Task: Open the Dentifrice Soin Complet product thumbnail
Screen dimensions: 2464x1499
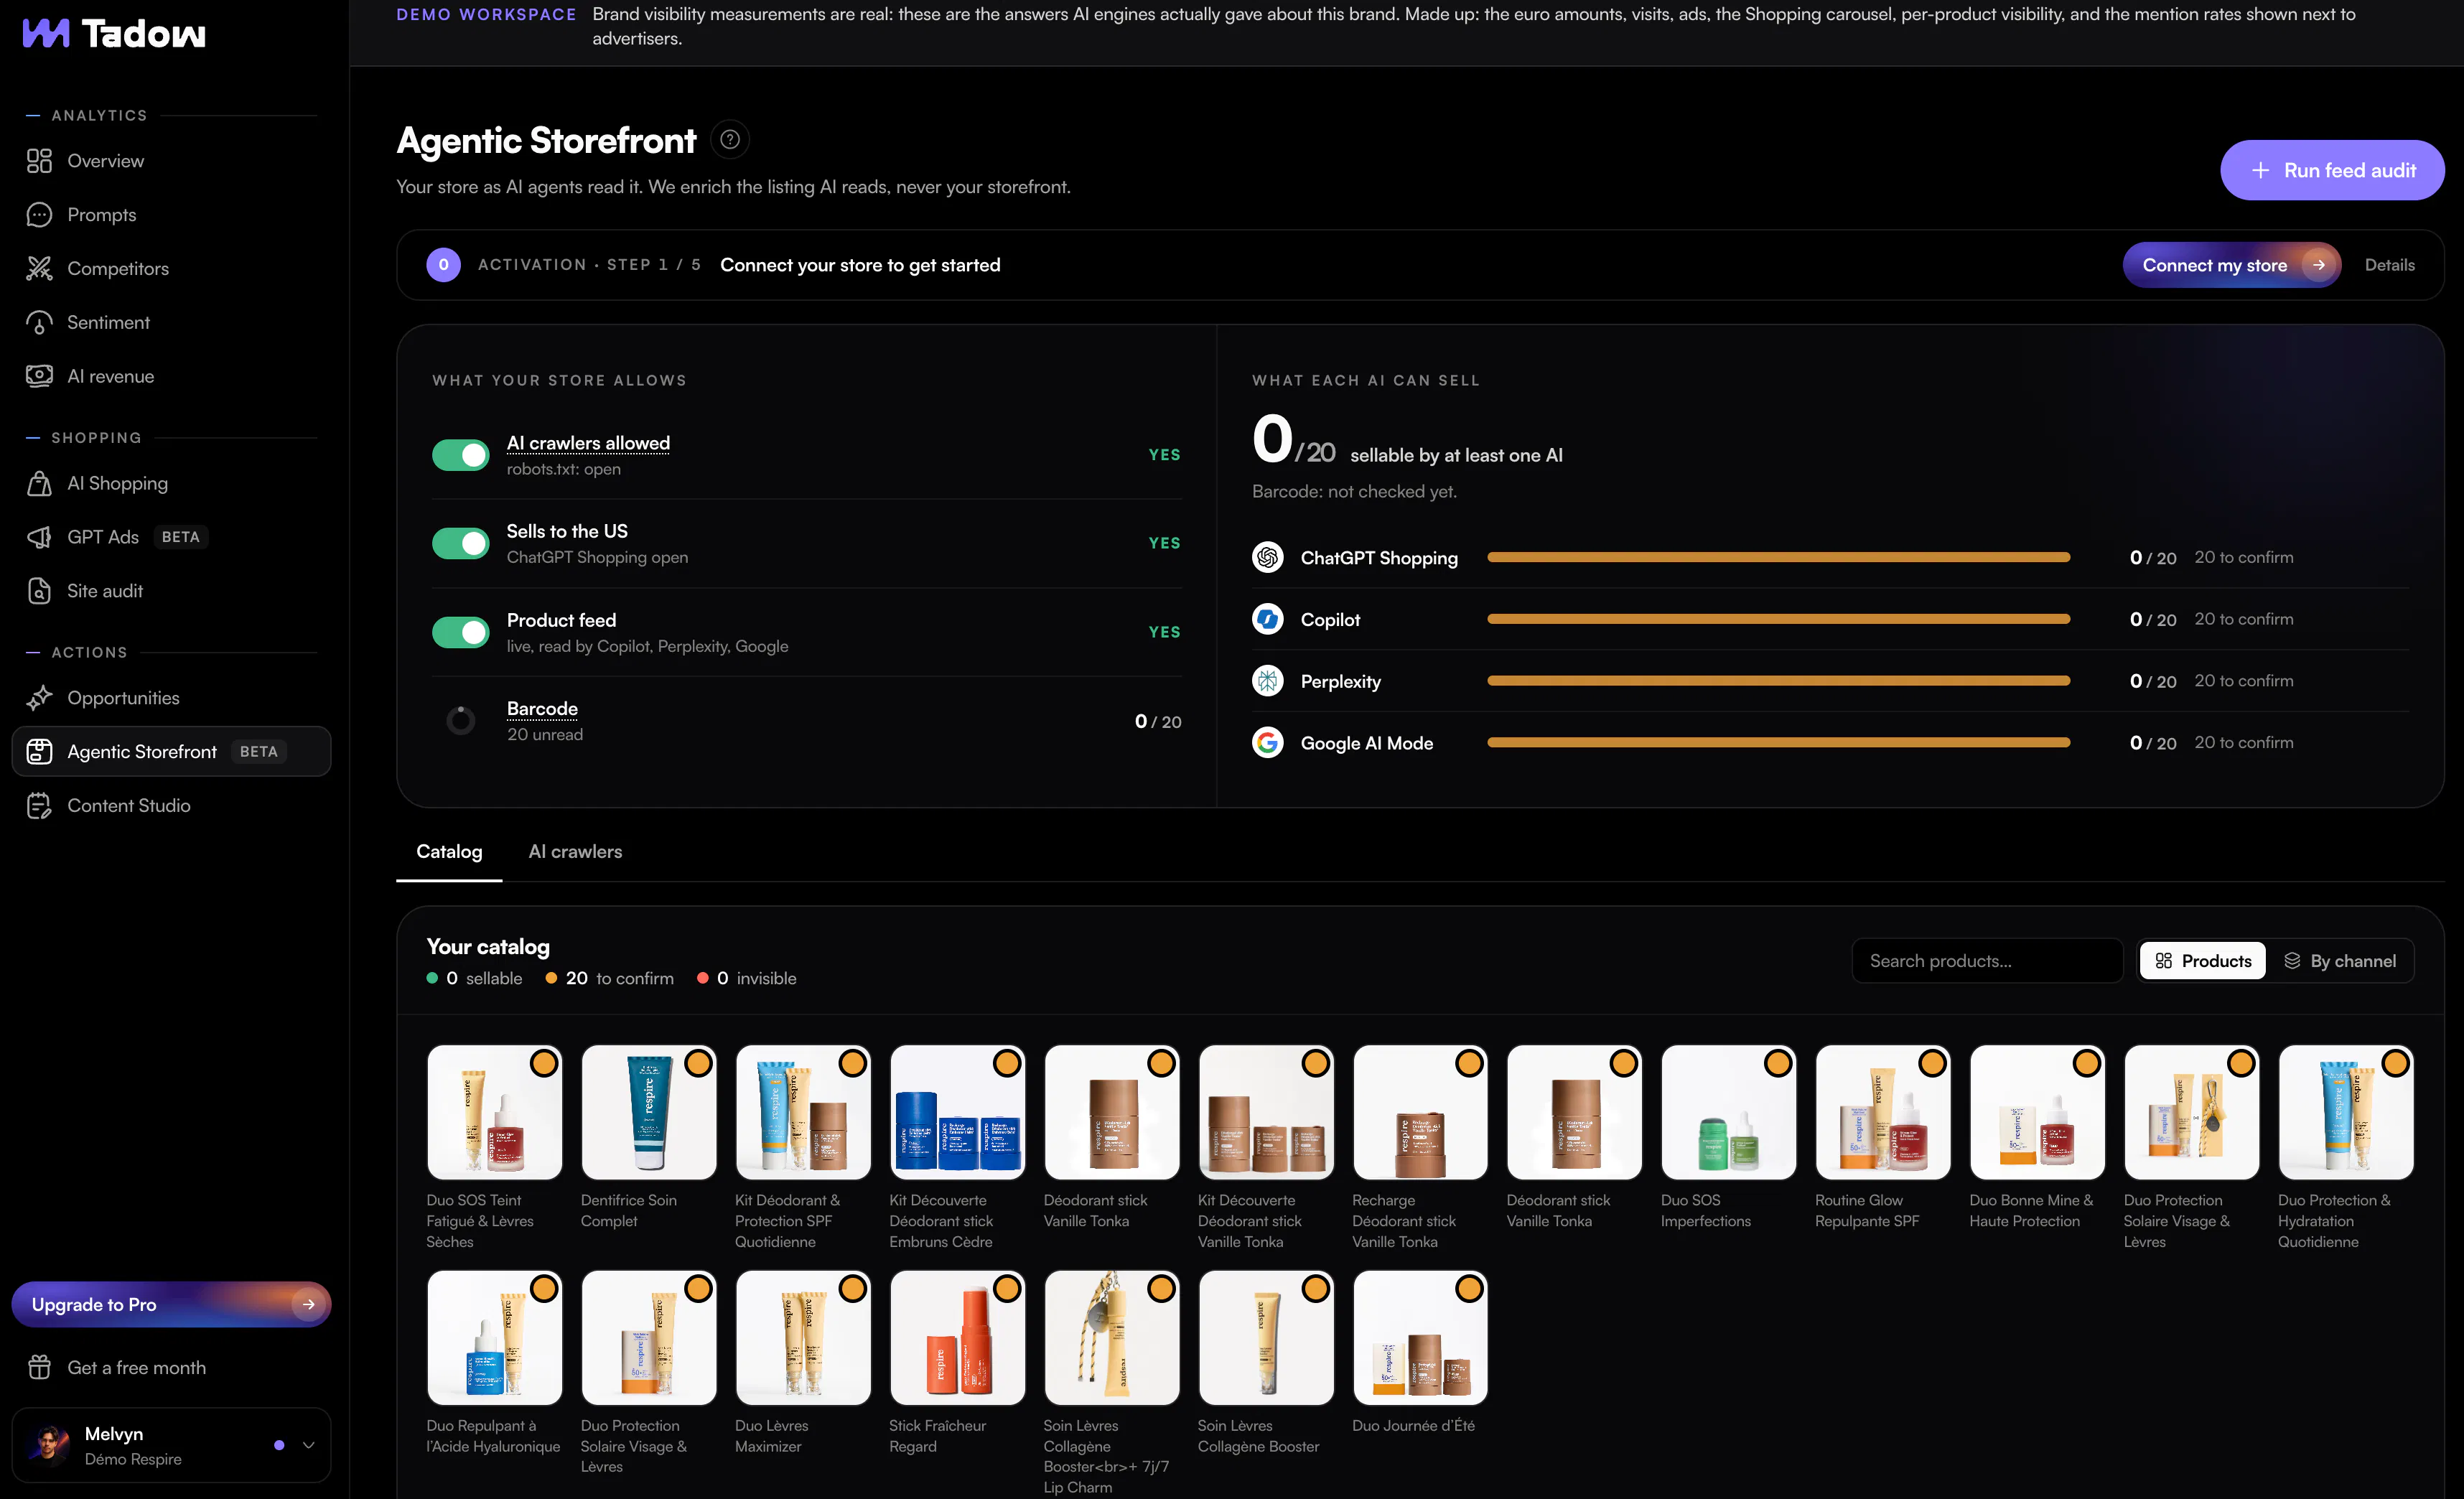Action: (x=649, y=1113)
